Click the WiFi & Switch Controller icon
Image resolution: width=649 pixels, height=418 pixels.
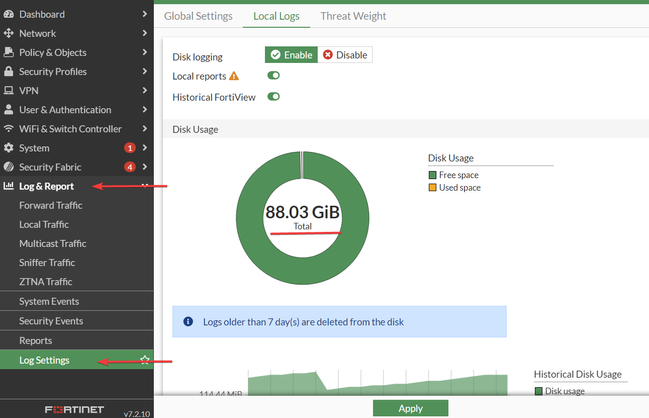click(x=9, y=129)
